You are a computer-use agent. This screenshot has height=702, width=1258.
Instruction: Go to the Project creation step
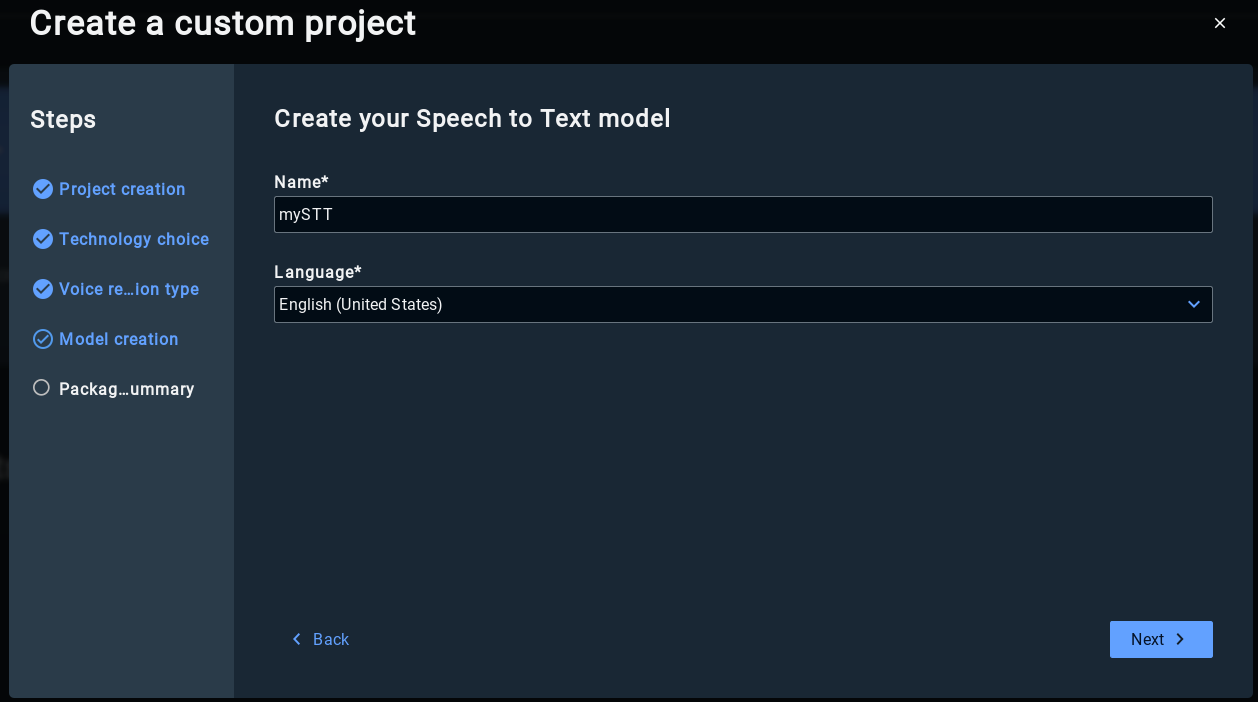pos(122,189)
